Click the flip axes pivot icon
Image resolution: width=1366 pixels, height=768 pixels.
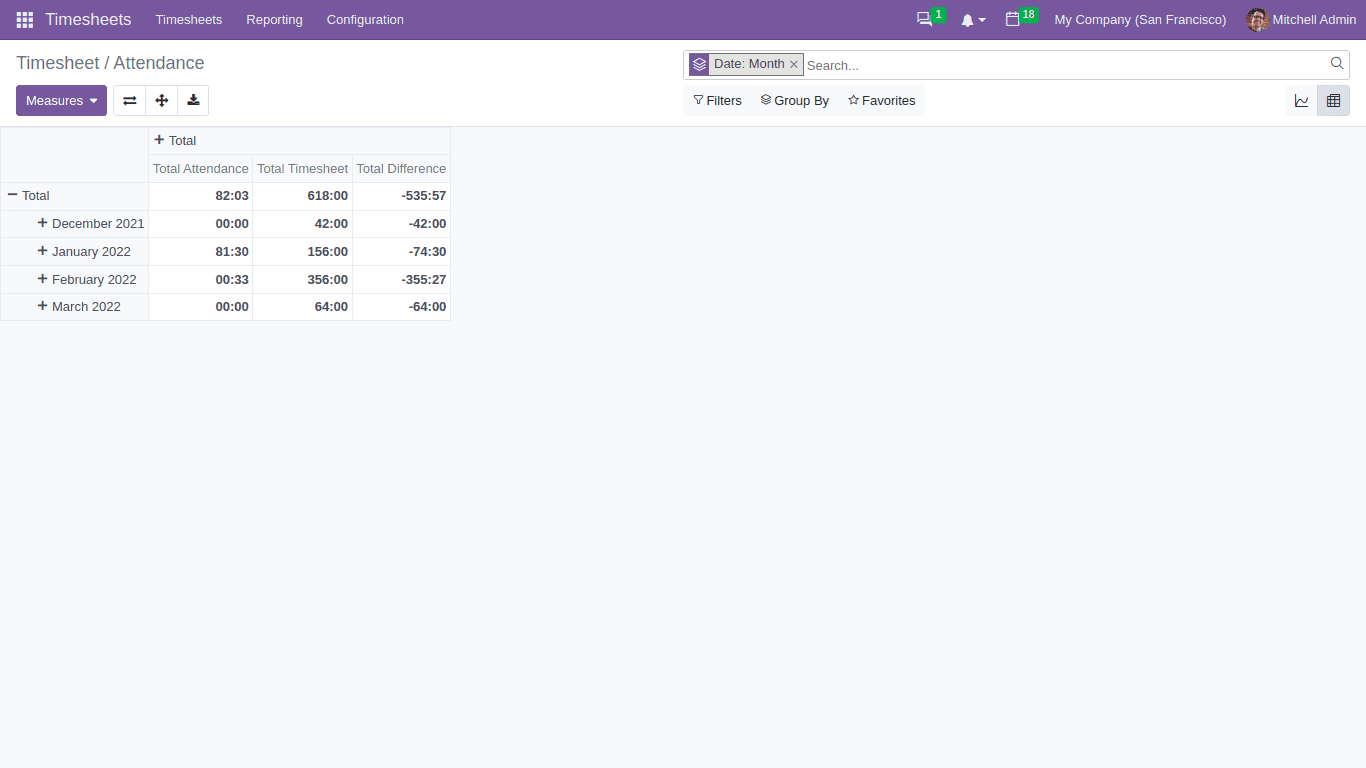(x=129, y=100)
